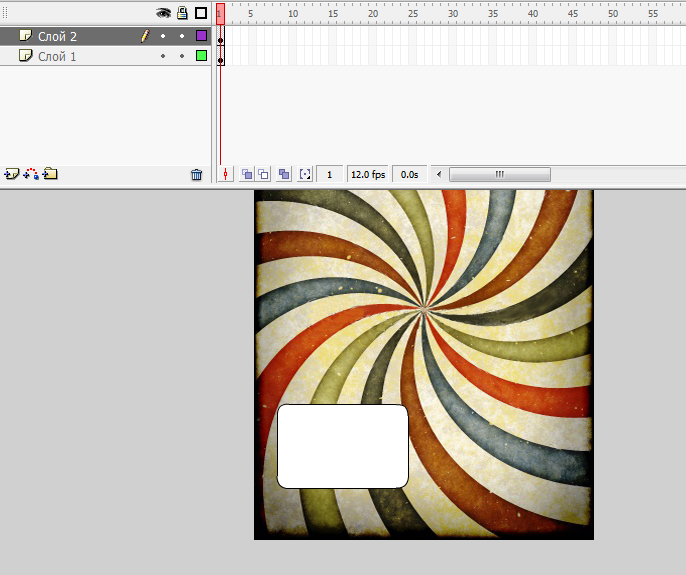686x575 pixels.
Task: Insert a new layer
Action: [x=12, y=174]
